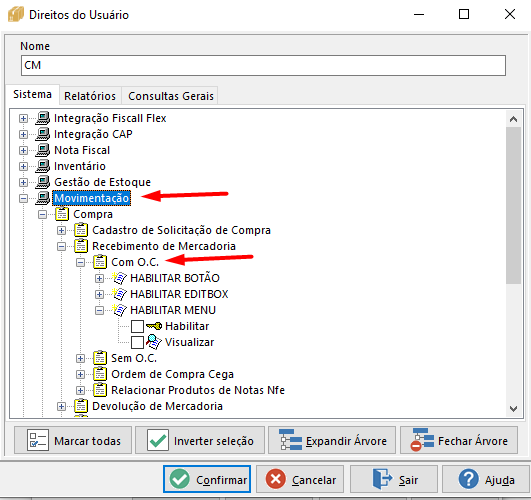
Task: Expand the HABILITAR BOTÃO node
Action: [x=99, y=278]
